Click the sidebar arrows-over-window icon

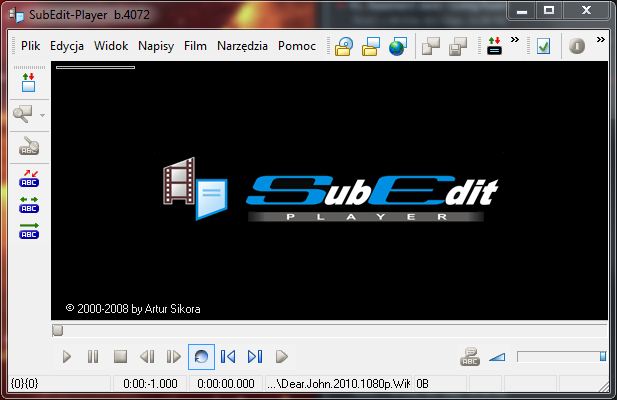[28, 83]
